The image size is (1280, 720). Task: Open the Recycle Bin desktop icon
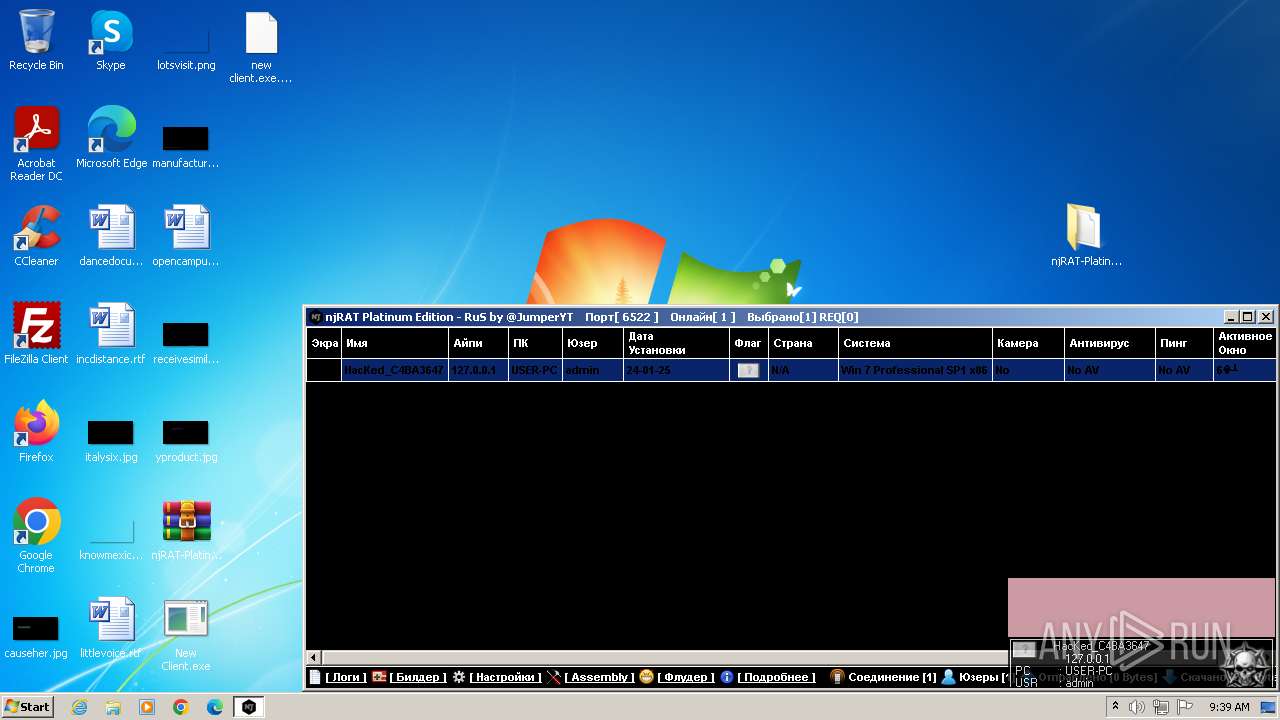(36, 41)
